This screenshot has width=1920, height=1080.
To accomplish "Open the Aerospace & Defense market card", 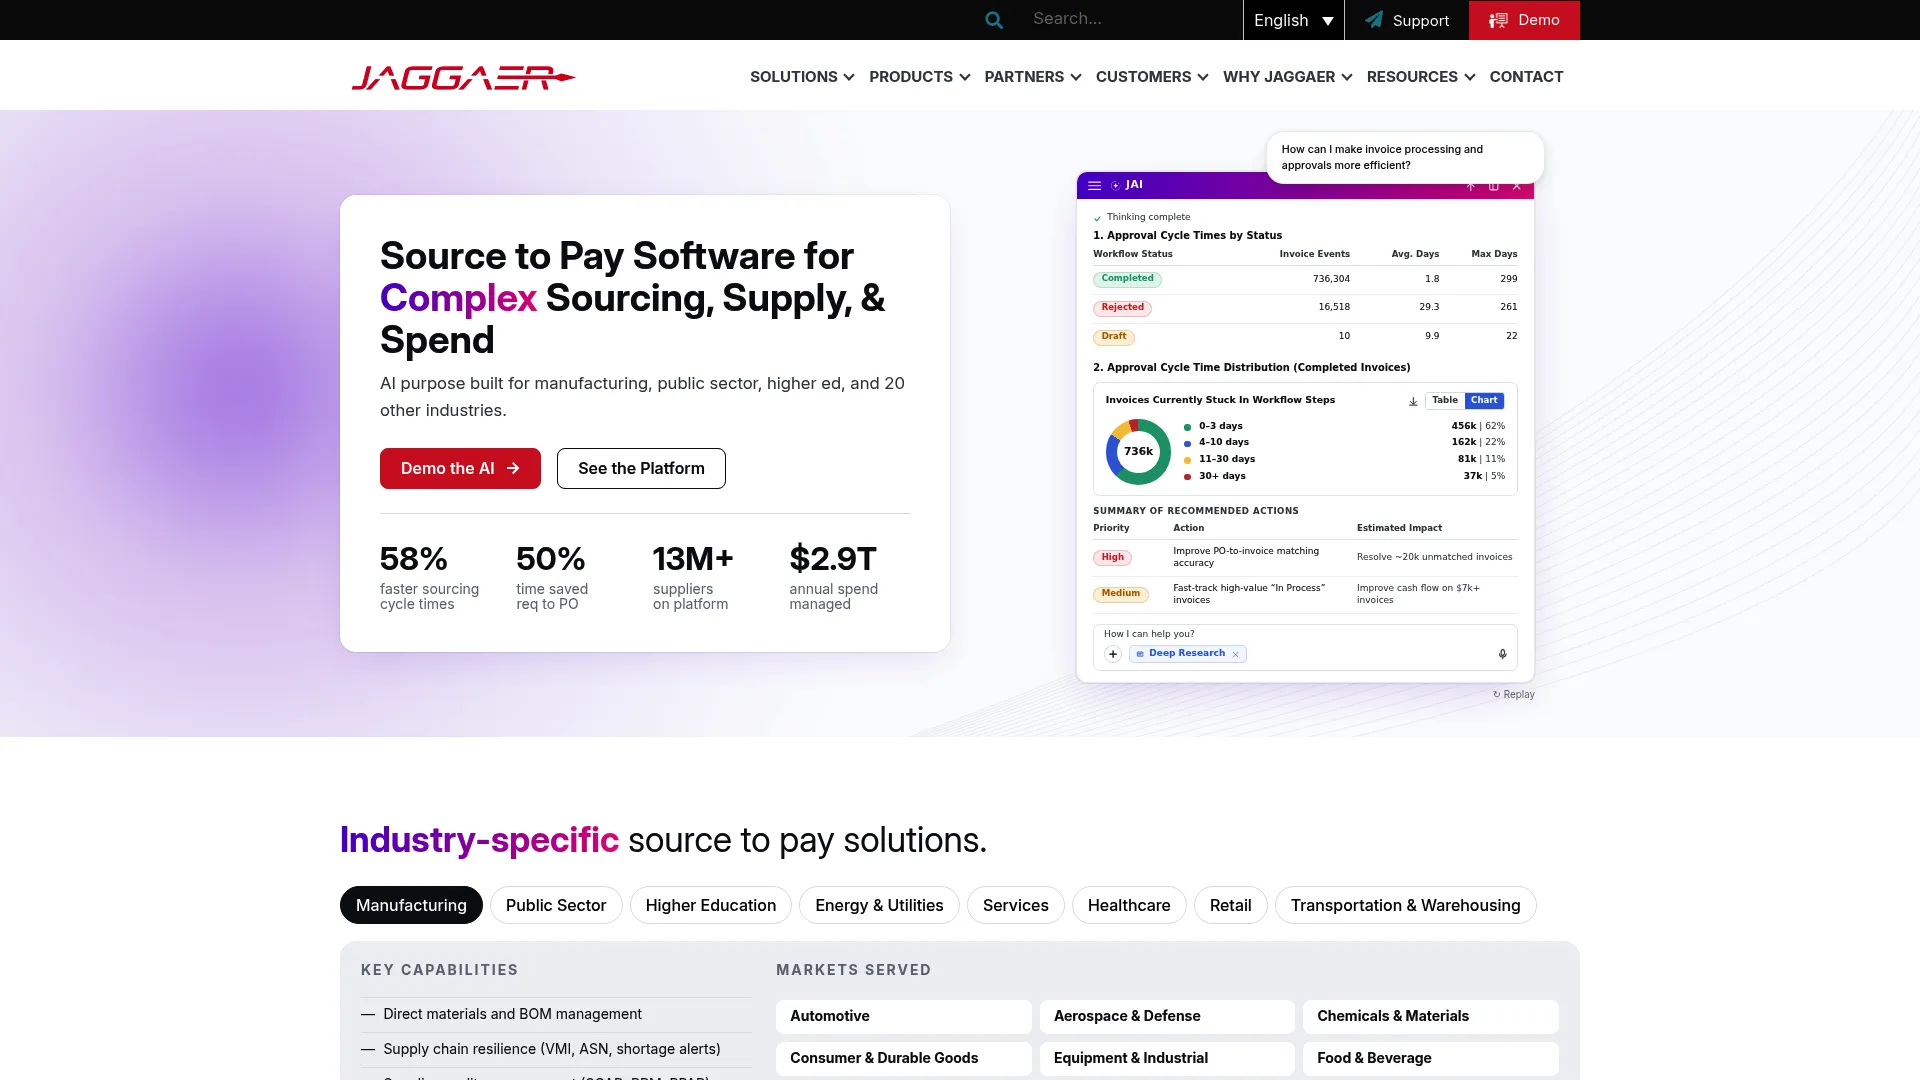I will pyautogui.click(x=1167, y=1016).
